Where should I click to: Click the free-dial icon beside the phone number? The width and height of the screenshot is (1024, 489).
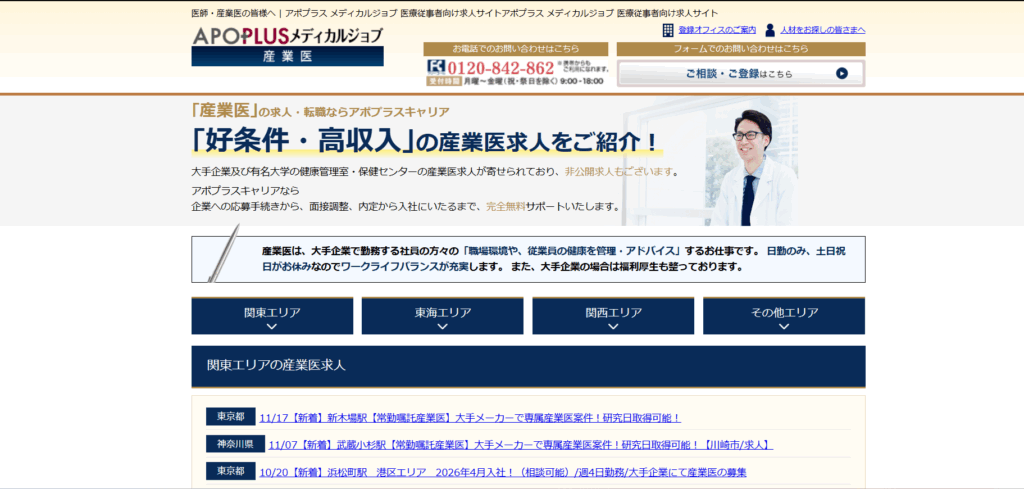point(436,67)
